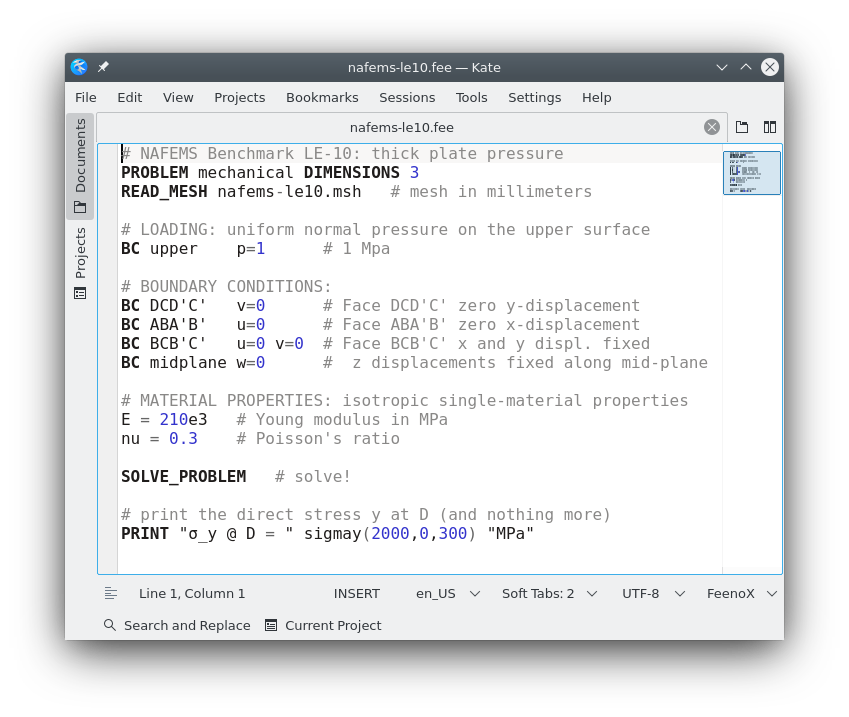Image resolution: width=849 pixels, height=717 pixels.
Task: Open the Soft Tabs: 2 dropdown
Action: click(x=549, y=593)
